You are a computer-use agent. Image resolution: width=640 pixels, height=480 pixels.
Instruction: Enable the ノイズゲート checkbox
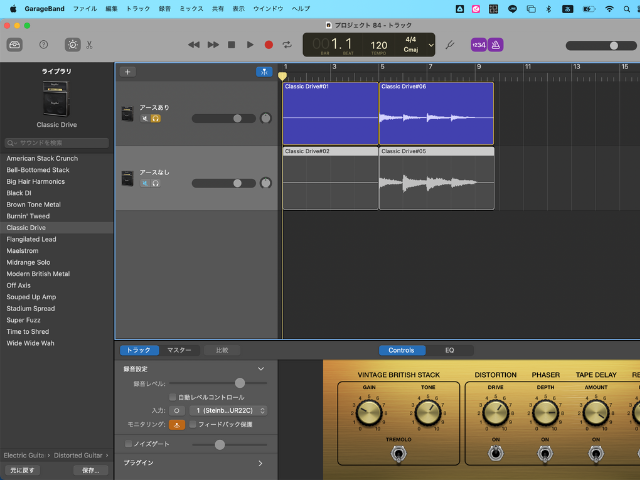(x=129, y=444)
